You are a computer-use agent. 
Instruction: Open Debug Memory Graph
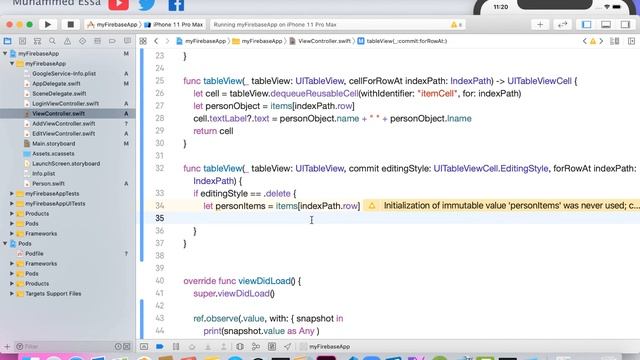(x=256, y=347)
